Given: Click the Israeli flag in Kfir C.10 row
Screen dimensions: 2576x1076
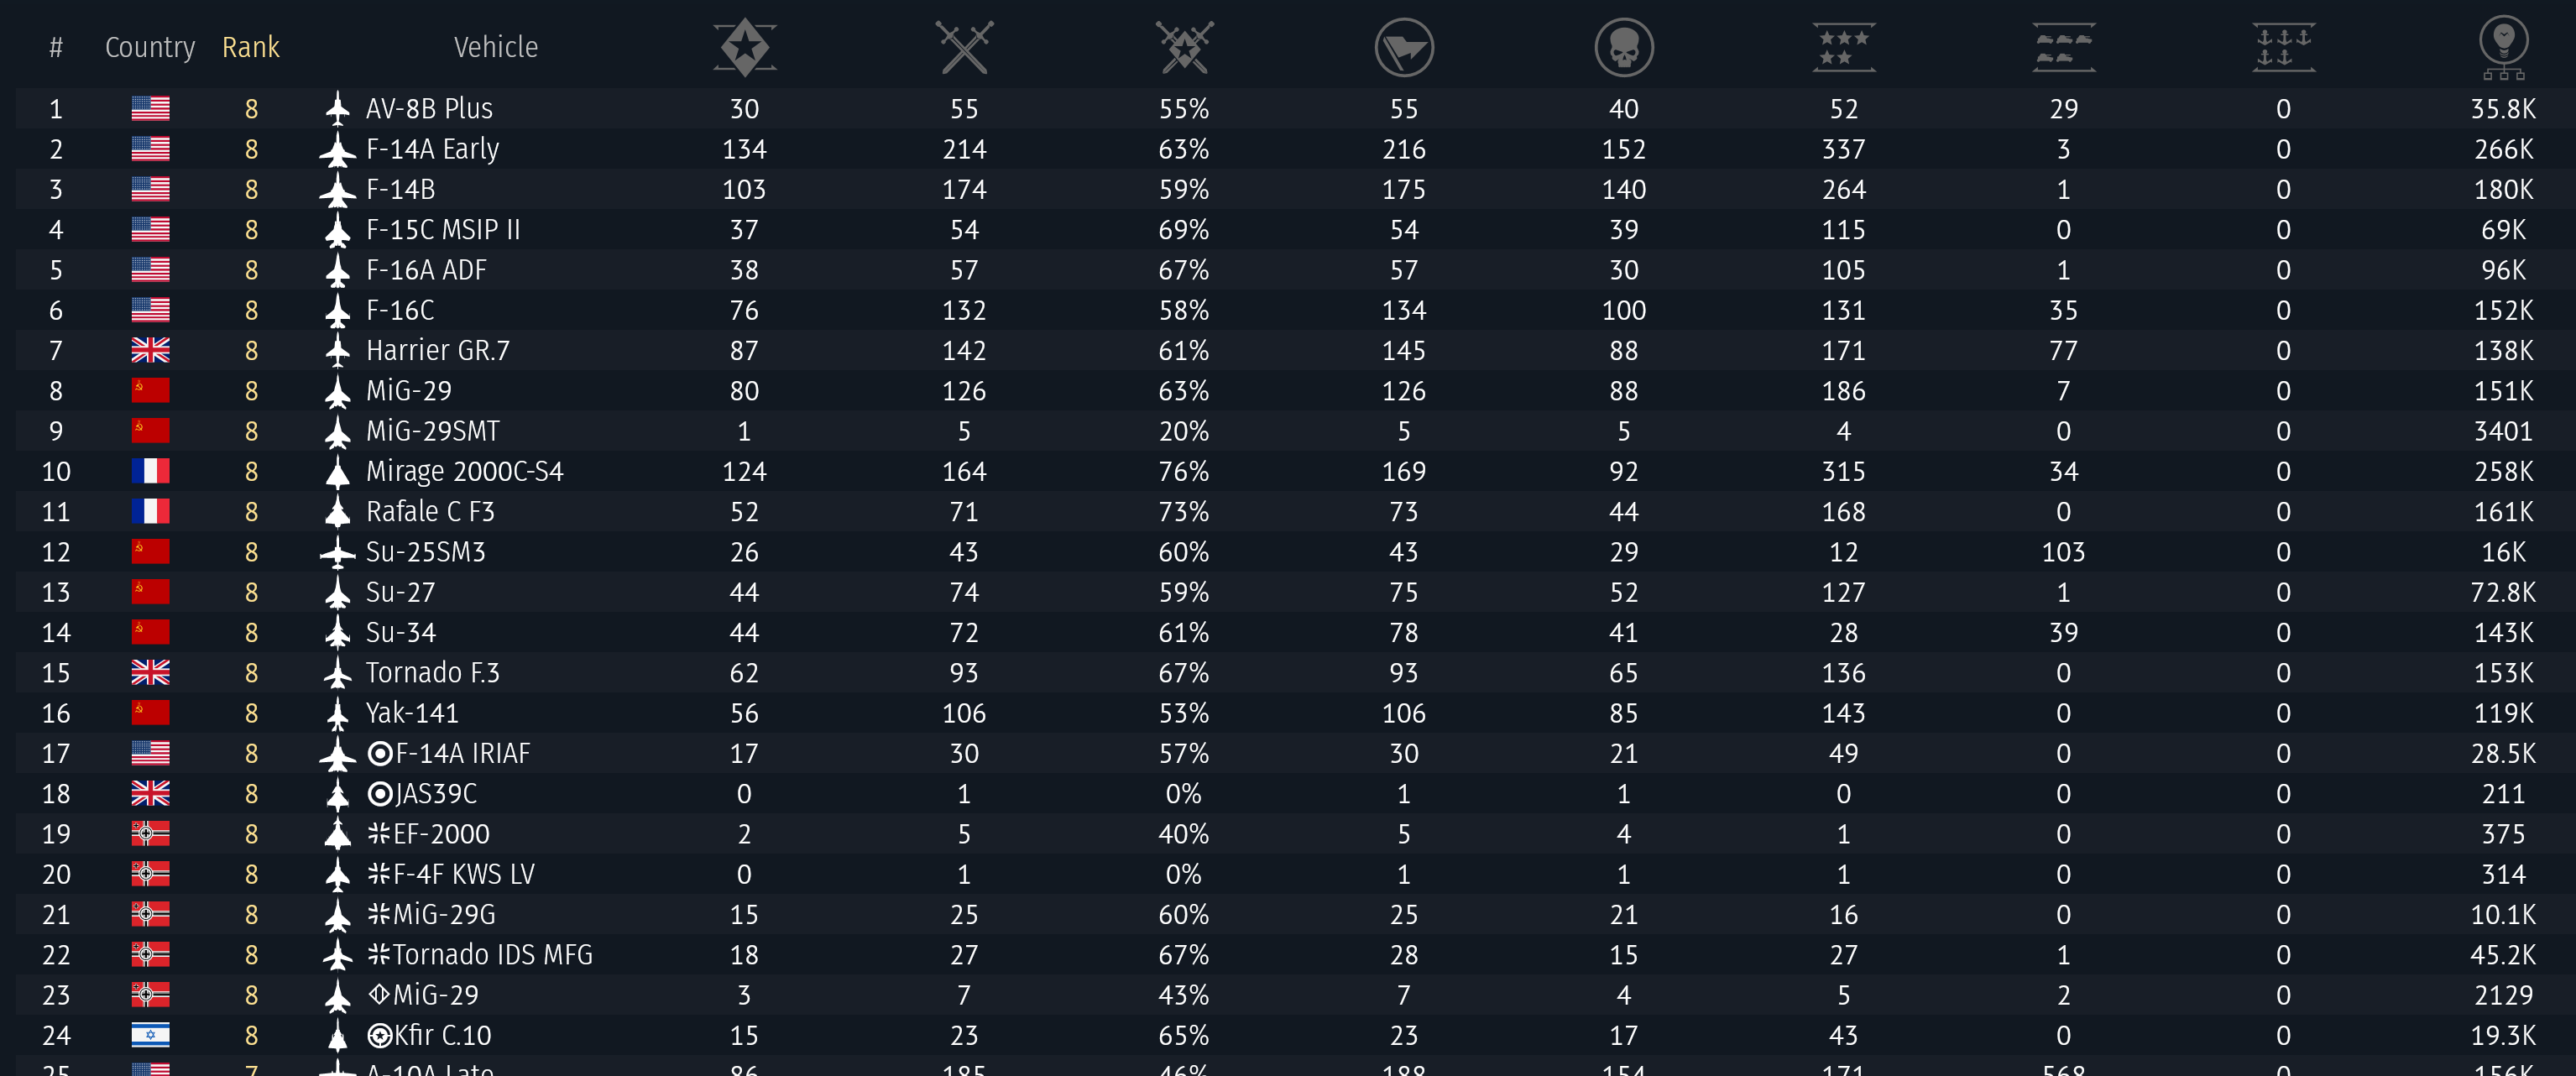Looking at the screenshot, I should [x=150, y=1035].
